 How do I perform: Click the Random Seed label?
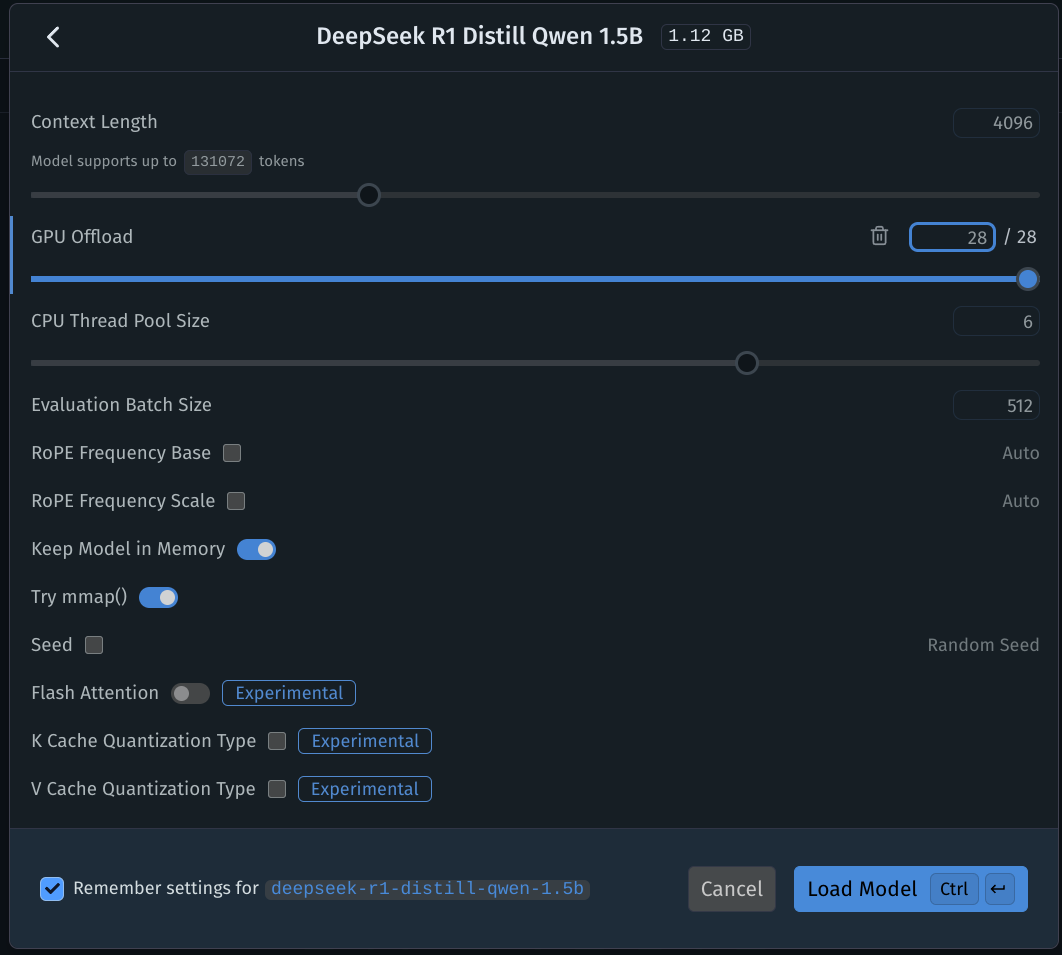[983, 645]
